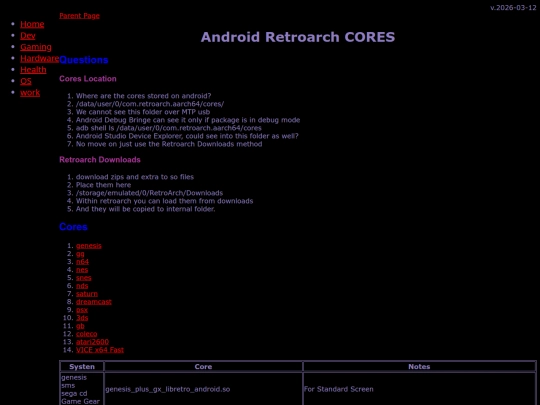Open the saturn core link
Screen dimensions: 540x405
click(87, 294)
